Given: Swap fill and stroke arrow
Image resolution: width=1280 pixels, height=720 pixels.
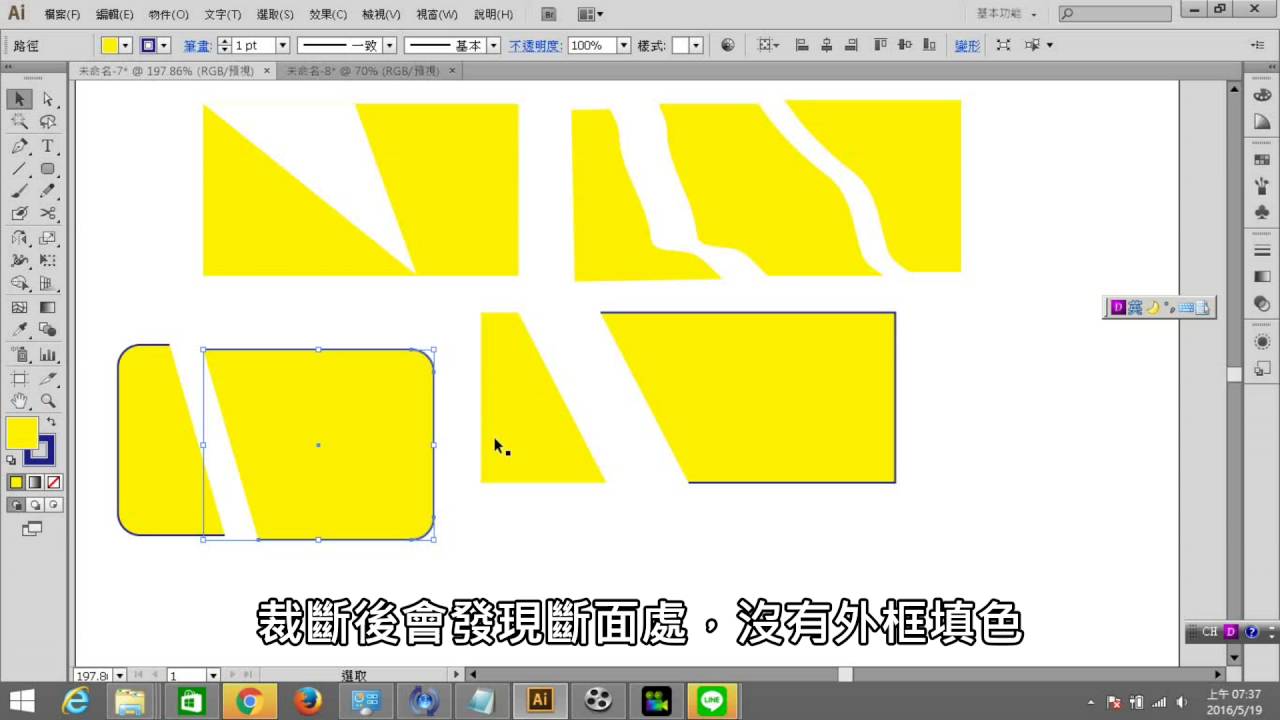Looking at the screenshot, I should click(51, 423).
